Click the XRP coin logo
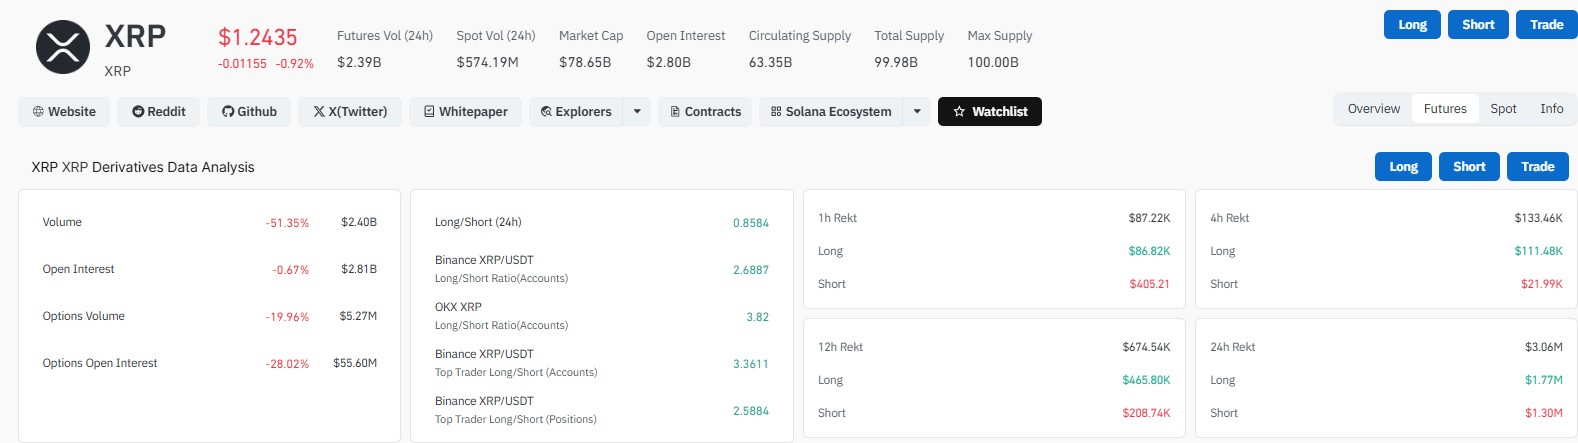Screen dimensions: 1578x443 [x=63, y=48]
